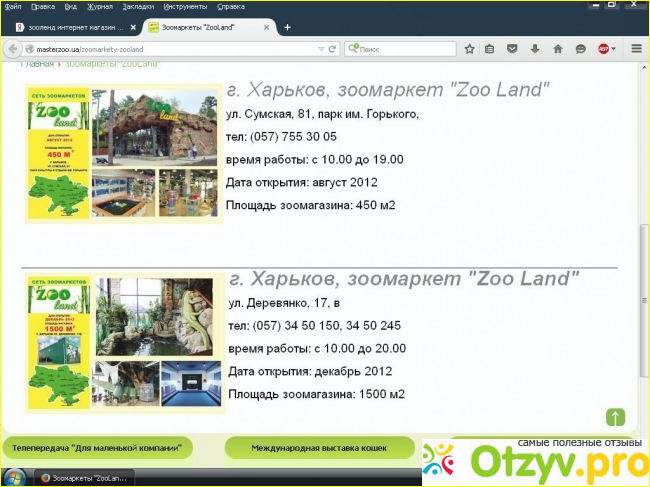
Task: Switch to the зооленд интернет магазин tab
Action: tap(75, 27)
